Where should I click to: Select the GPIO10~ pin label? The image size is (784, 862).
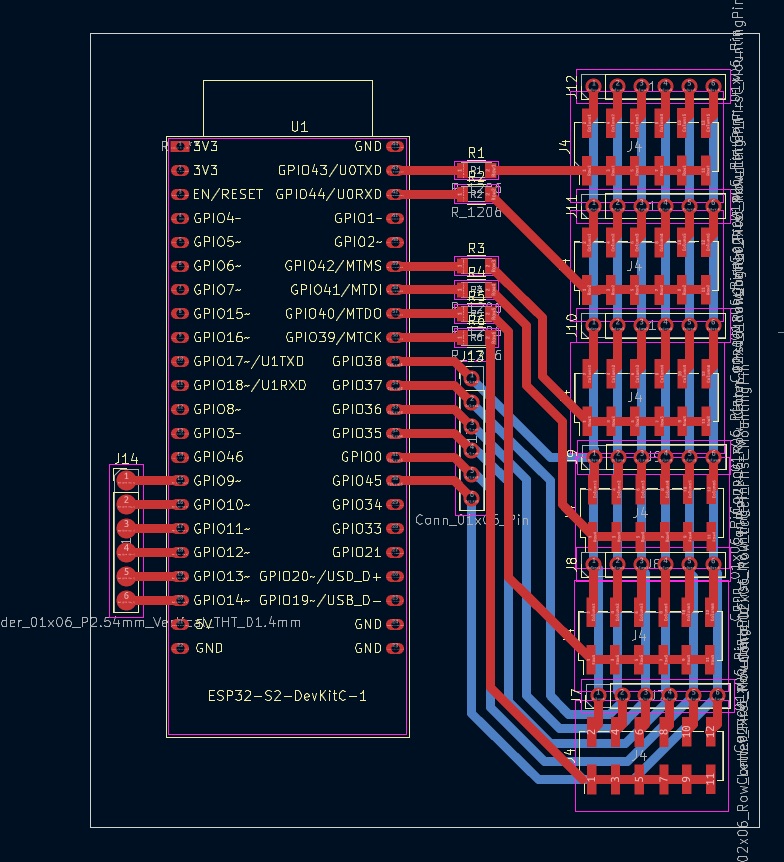(x=222, y=505)
